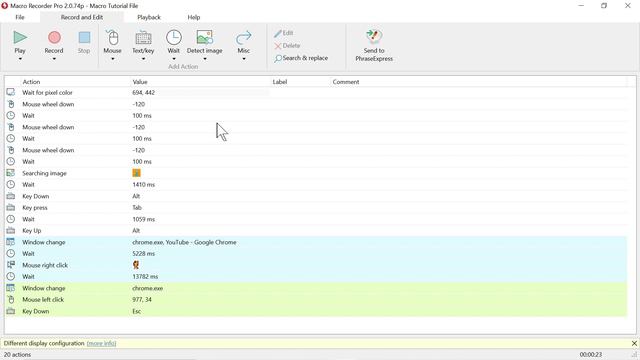Click the blue Stop square icon
Viewport: 640px width, 360px height.
point(84,38)
